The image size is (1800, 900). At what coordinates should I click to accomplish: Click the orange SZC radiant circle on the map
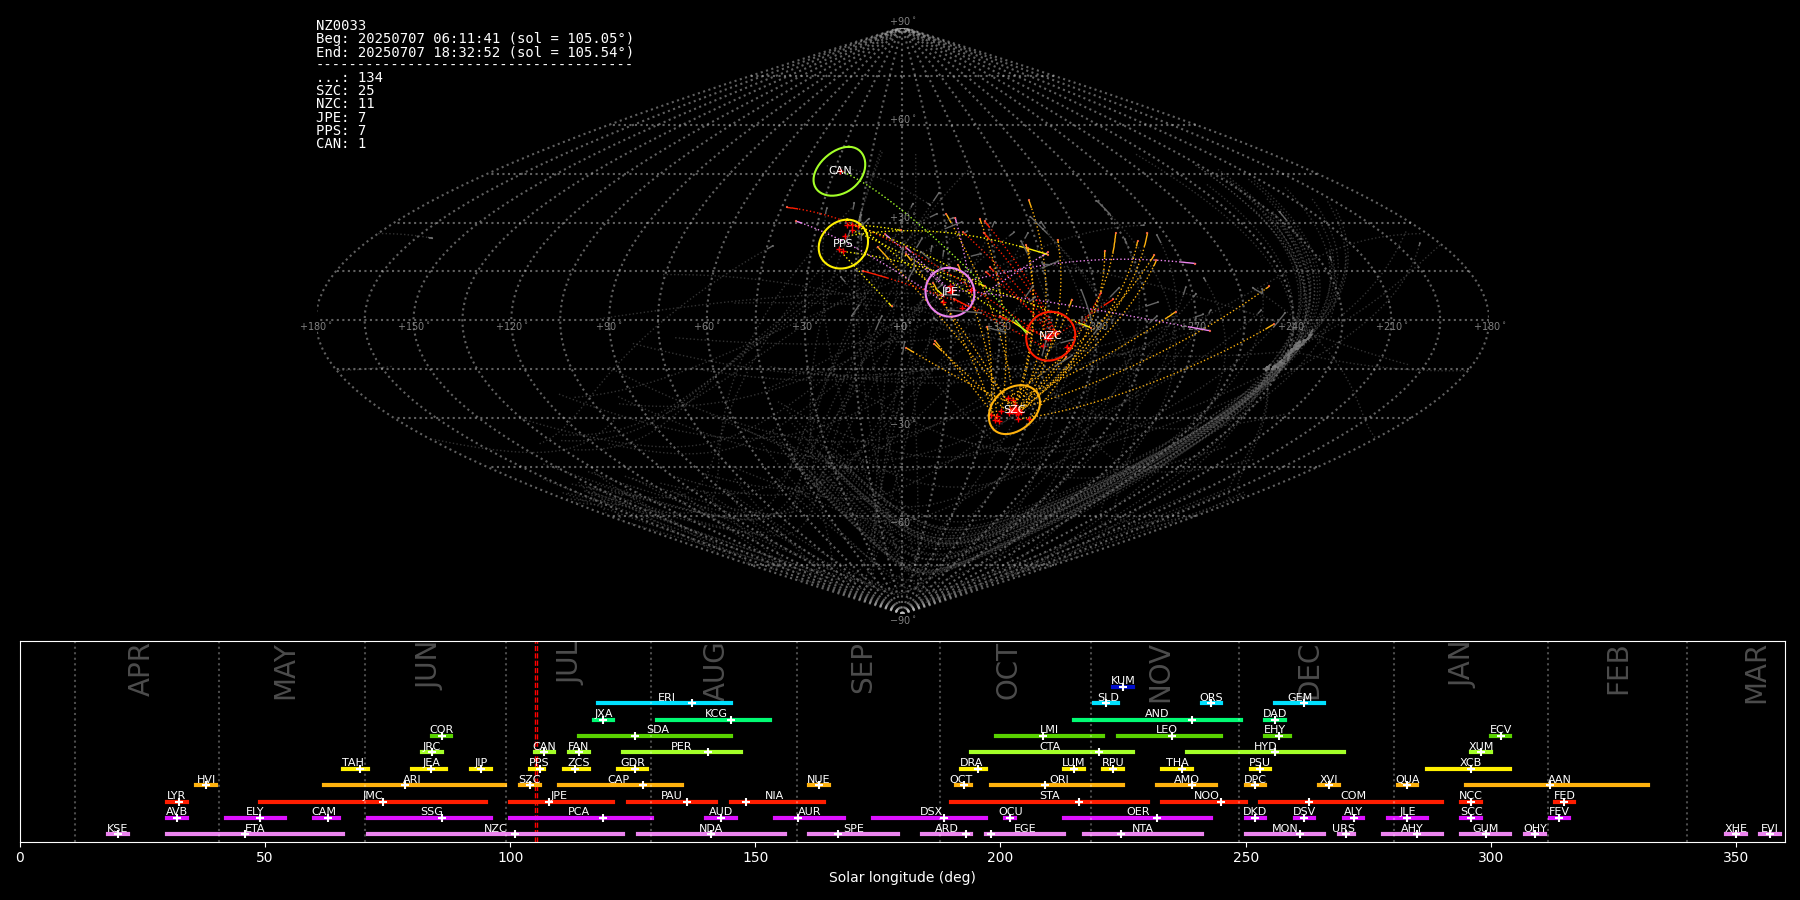[1014, 410]
